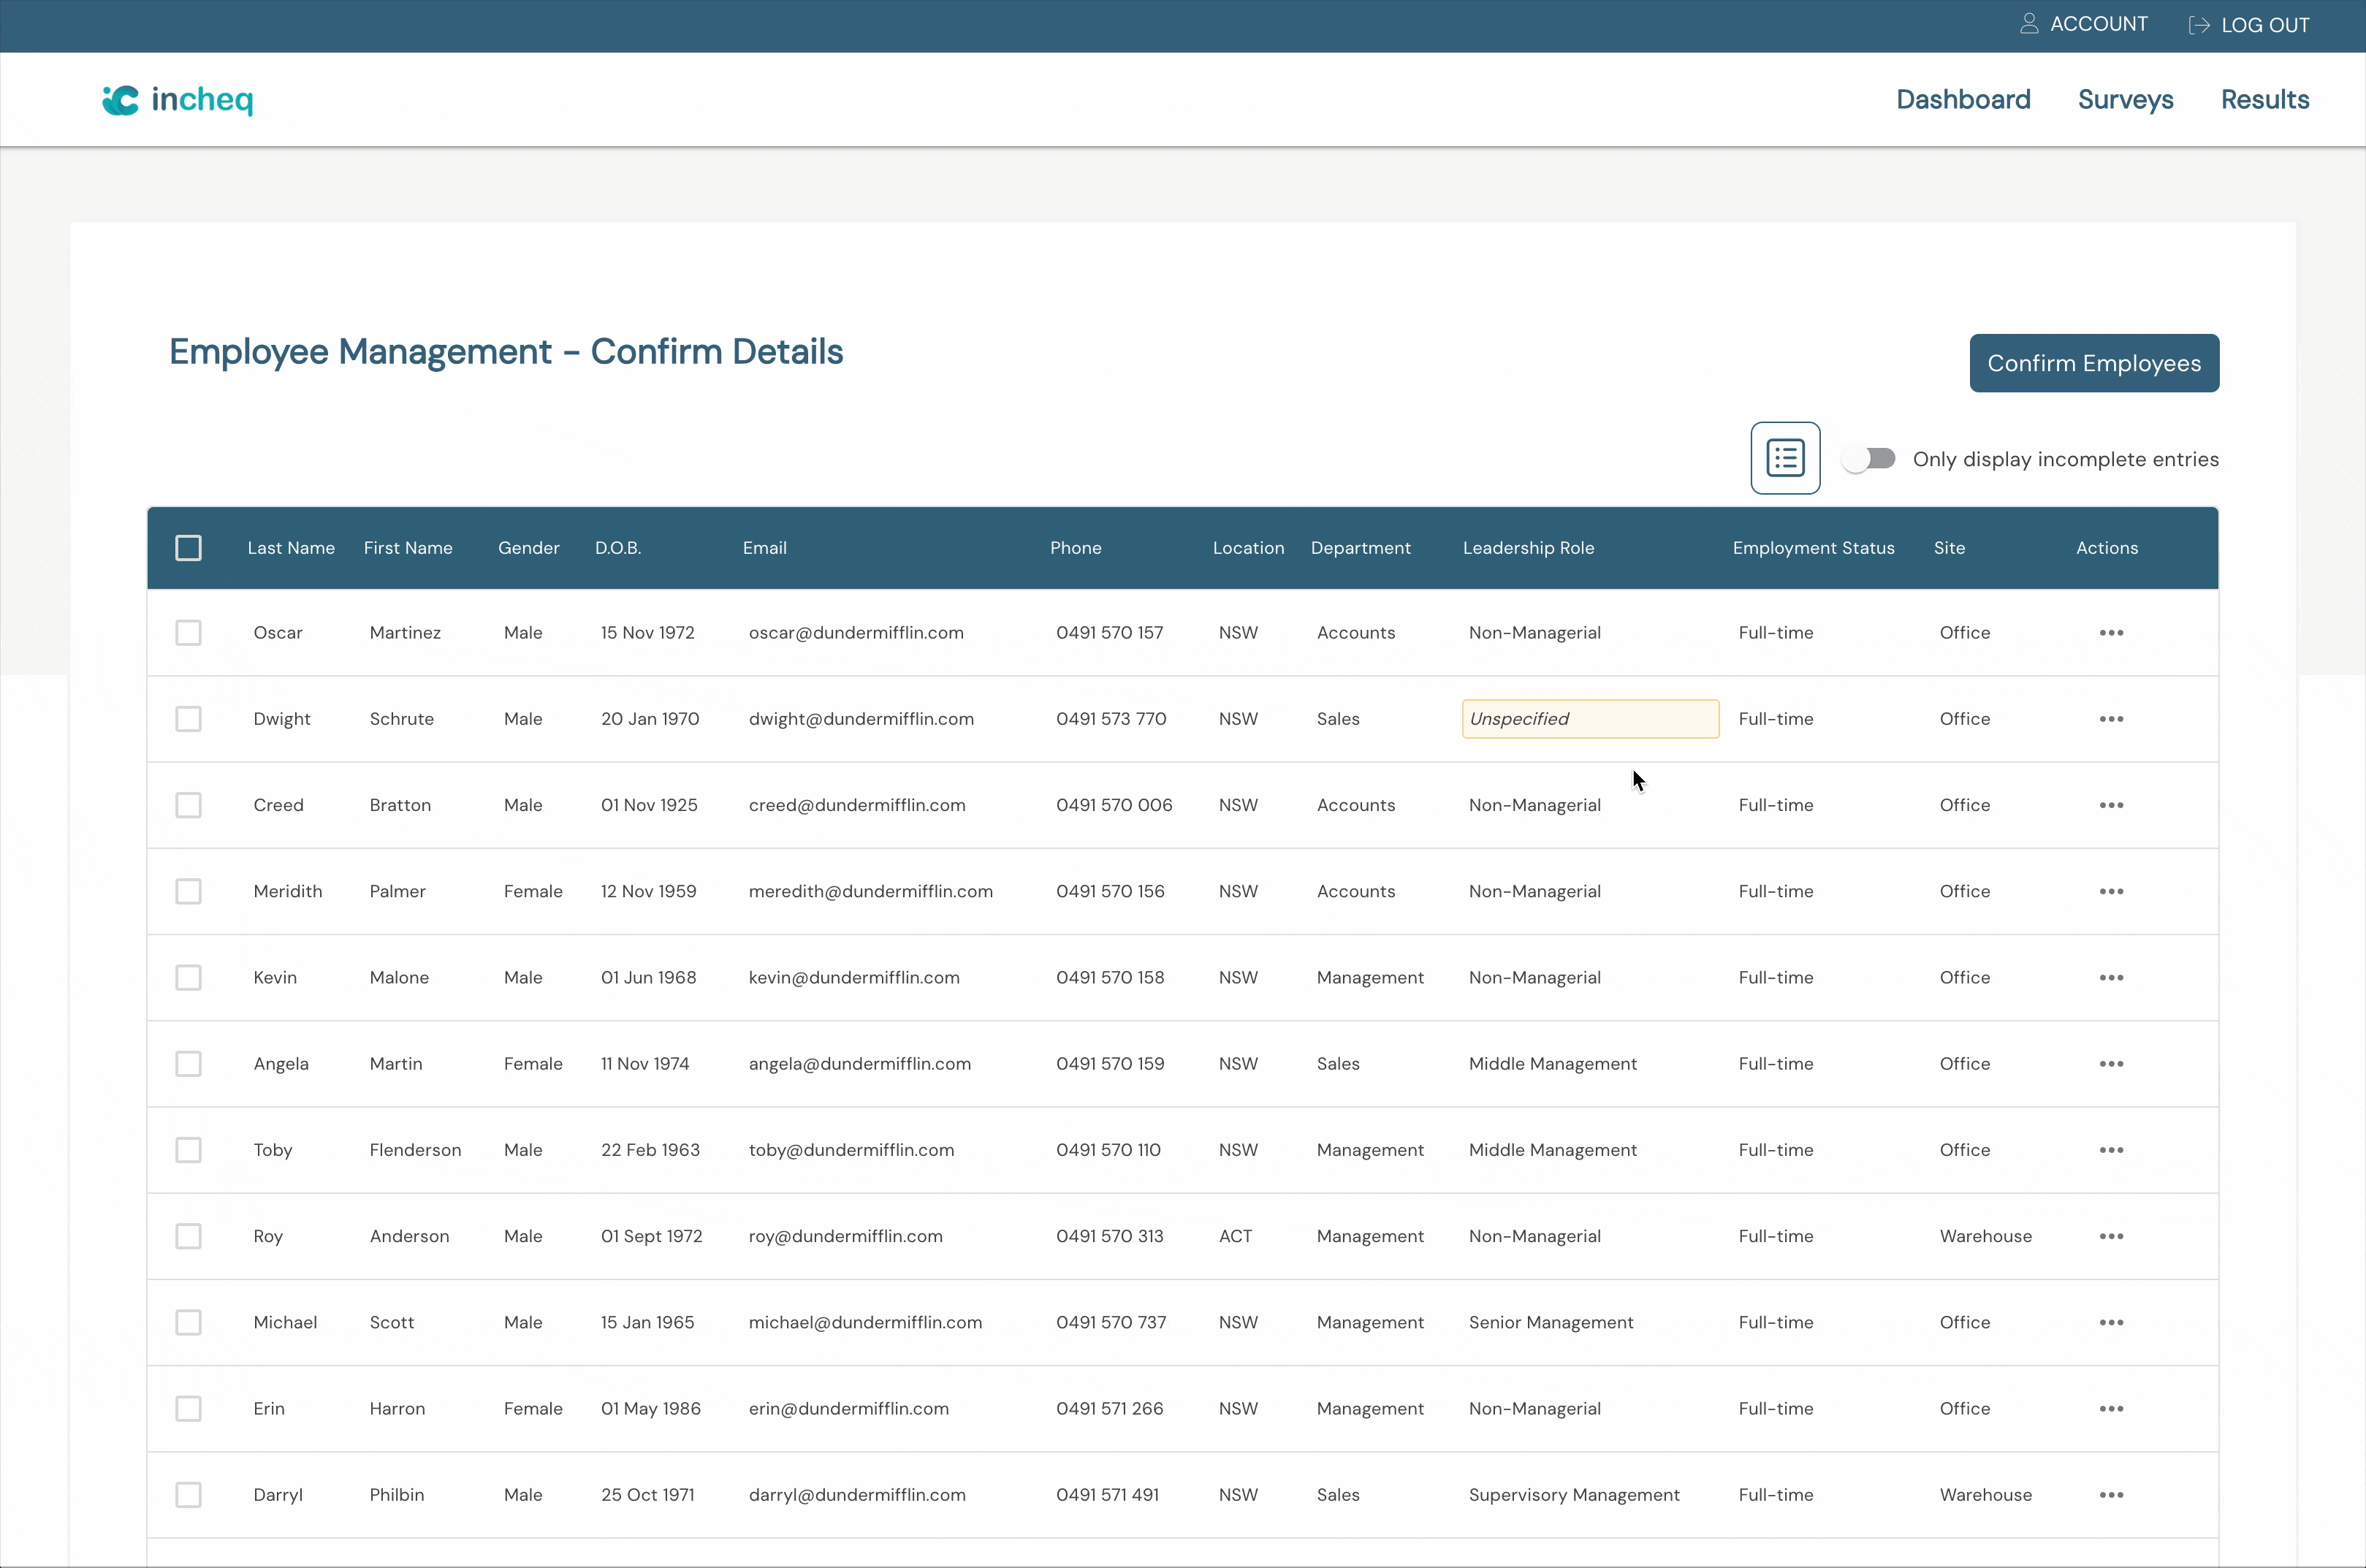Click the First Name column header
Screen dimensions: 2366x1568
408,548
